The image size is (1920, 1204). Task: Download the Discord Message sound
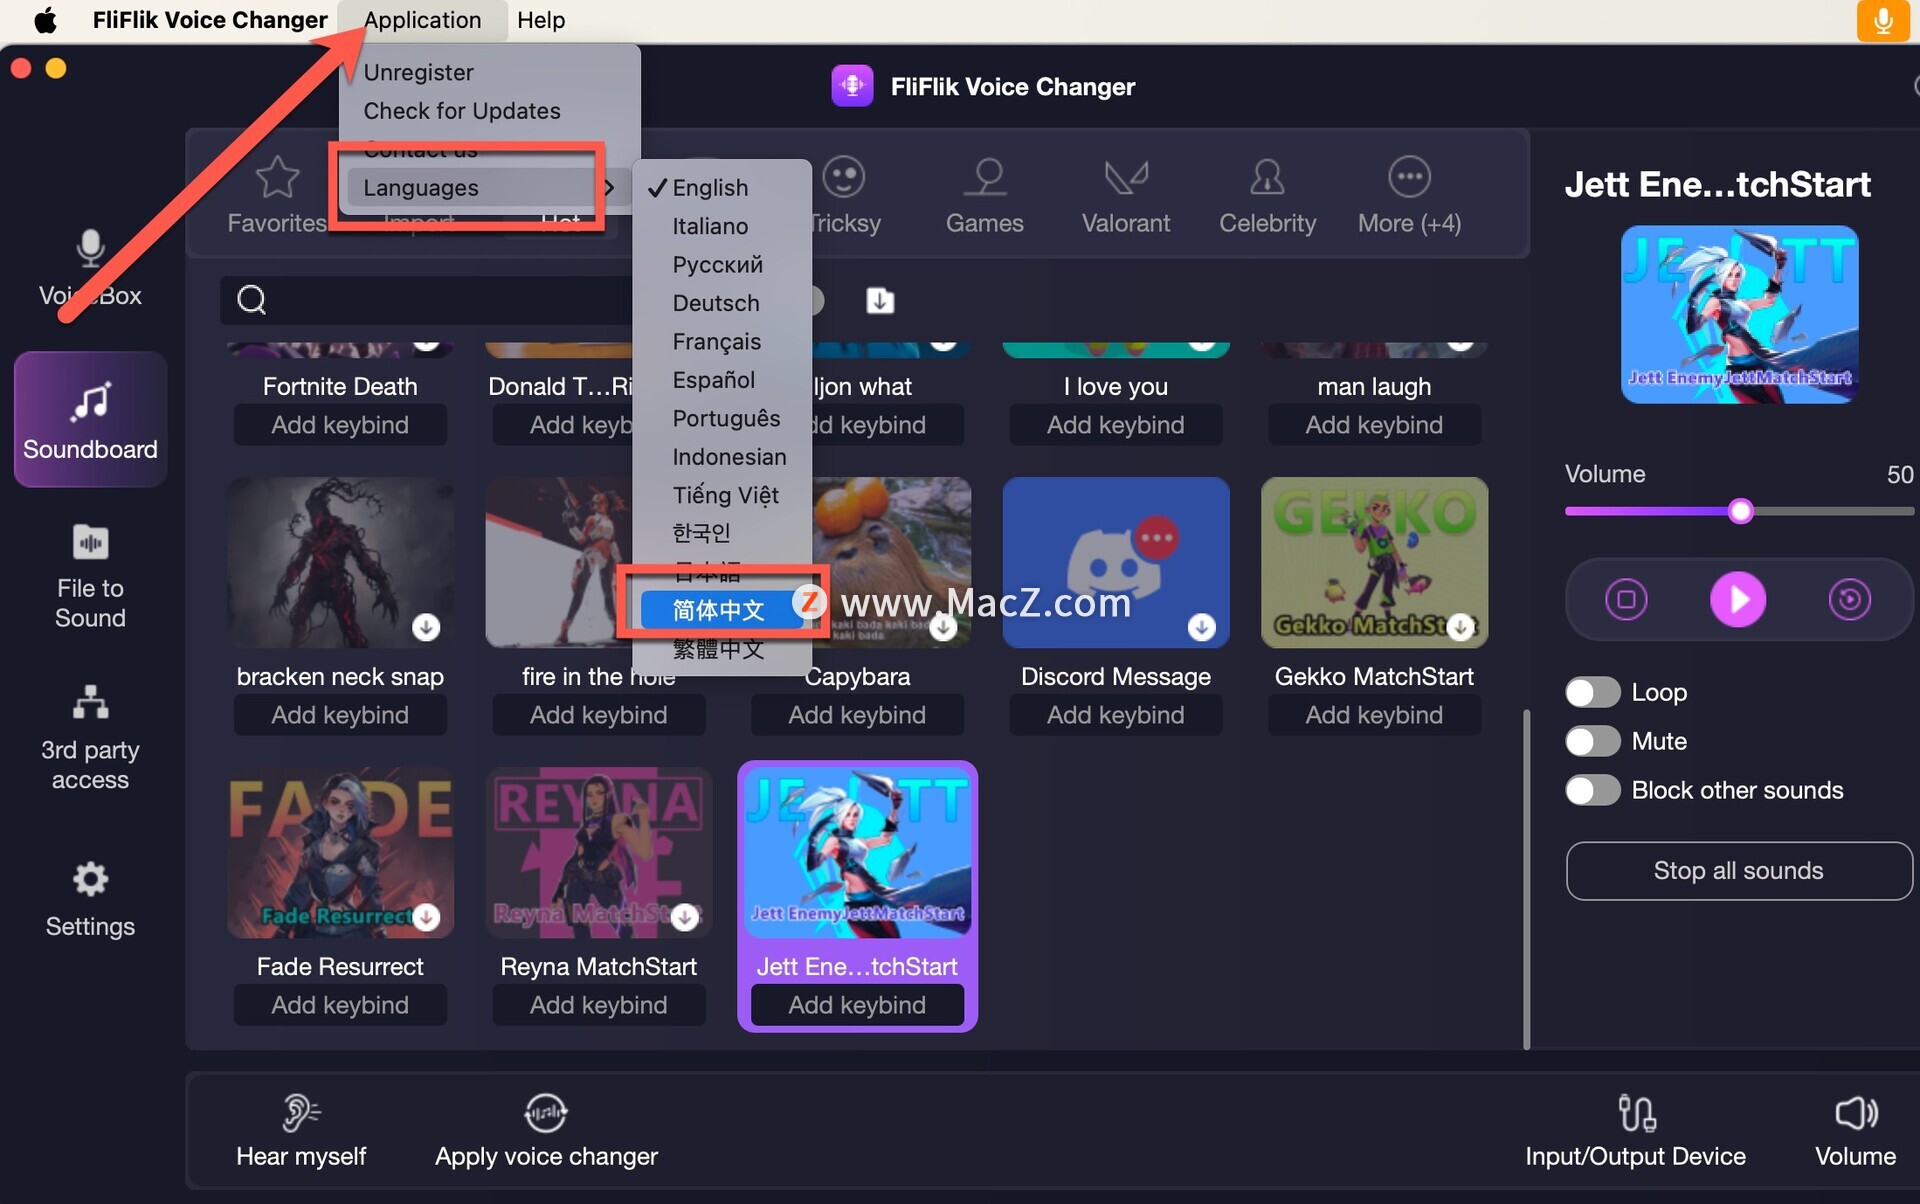(1201, 627)
